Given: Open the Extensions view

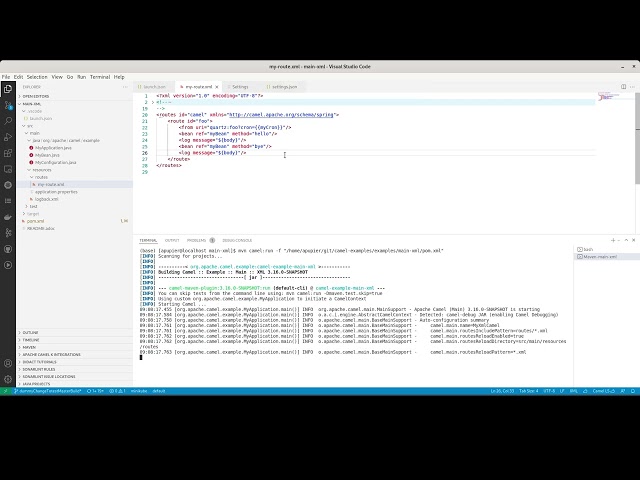Looking at the screenshot, I should coord(8,153).
